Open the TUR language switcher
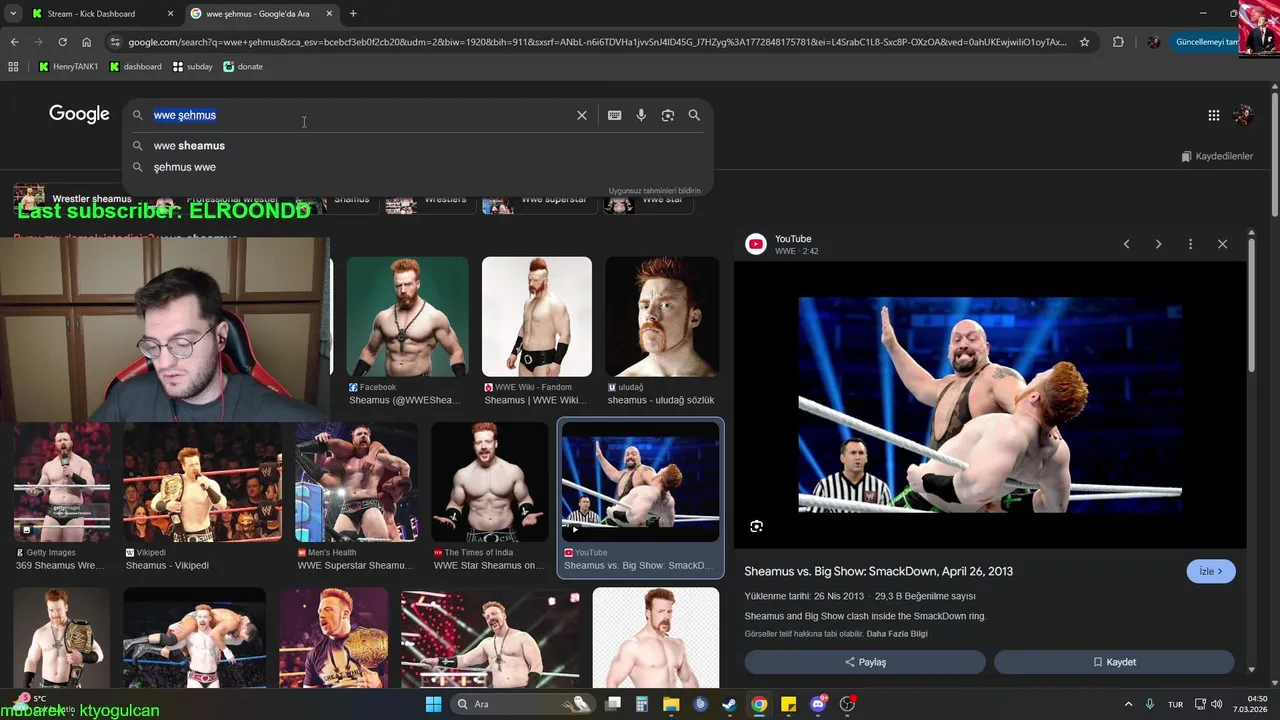The width and height of the screenshot is (1280, 720). coord(1176,704)
